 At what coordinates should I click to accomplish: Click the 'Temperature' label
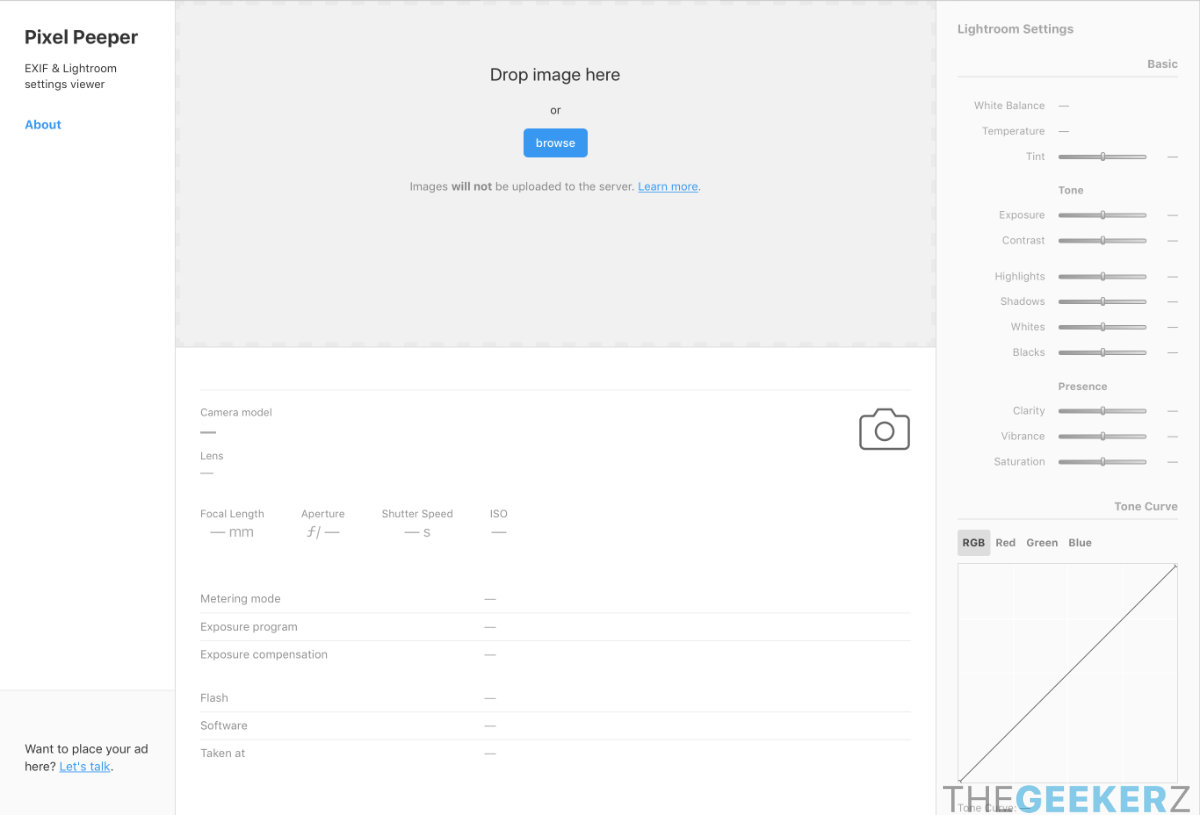[1013, 131]
